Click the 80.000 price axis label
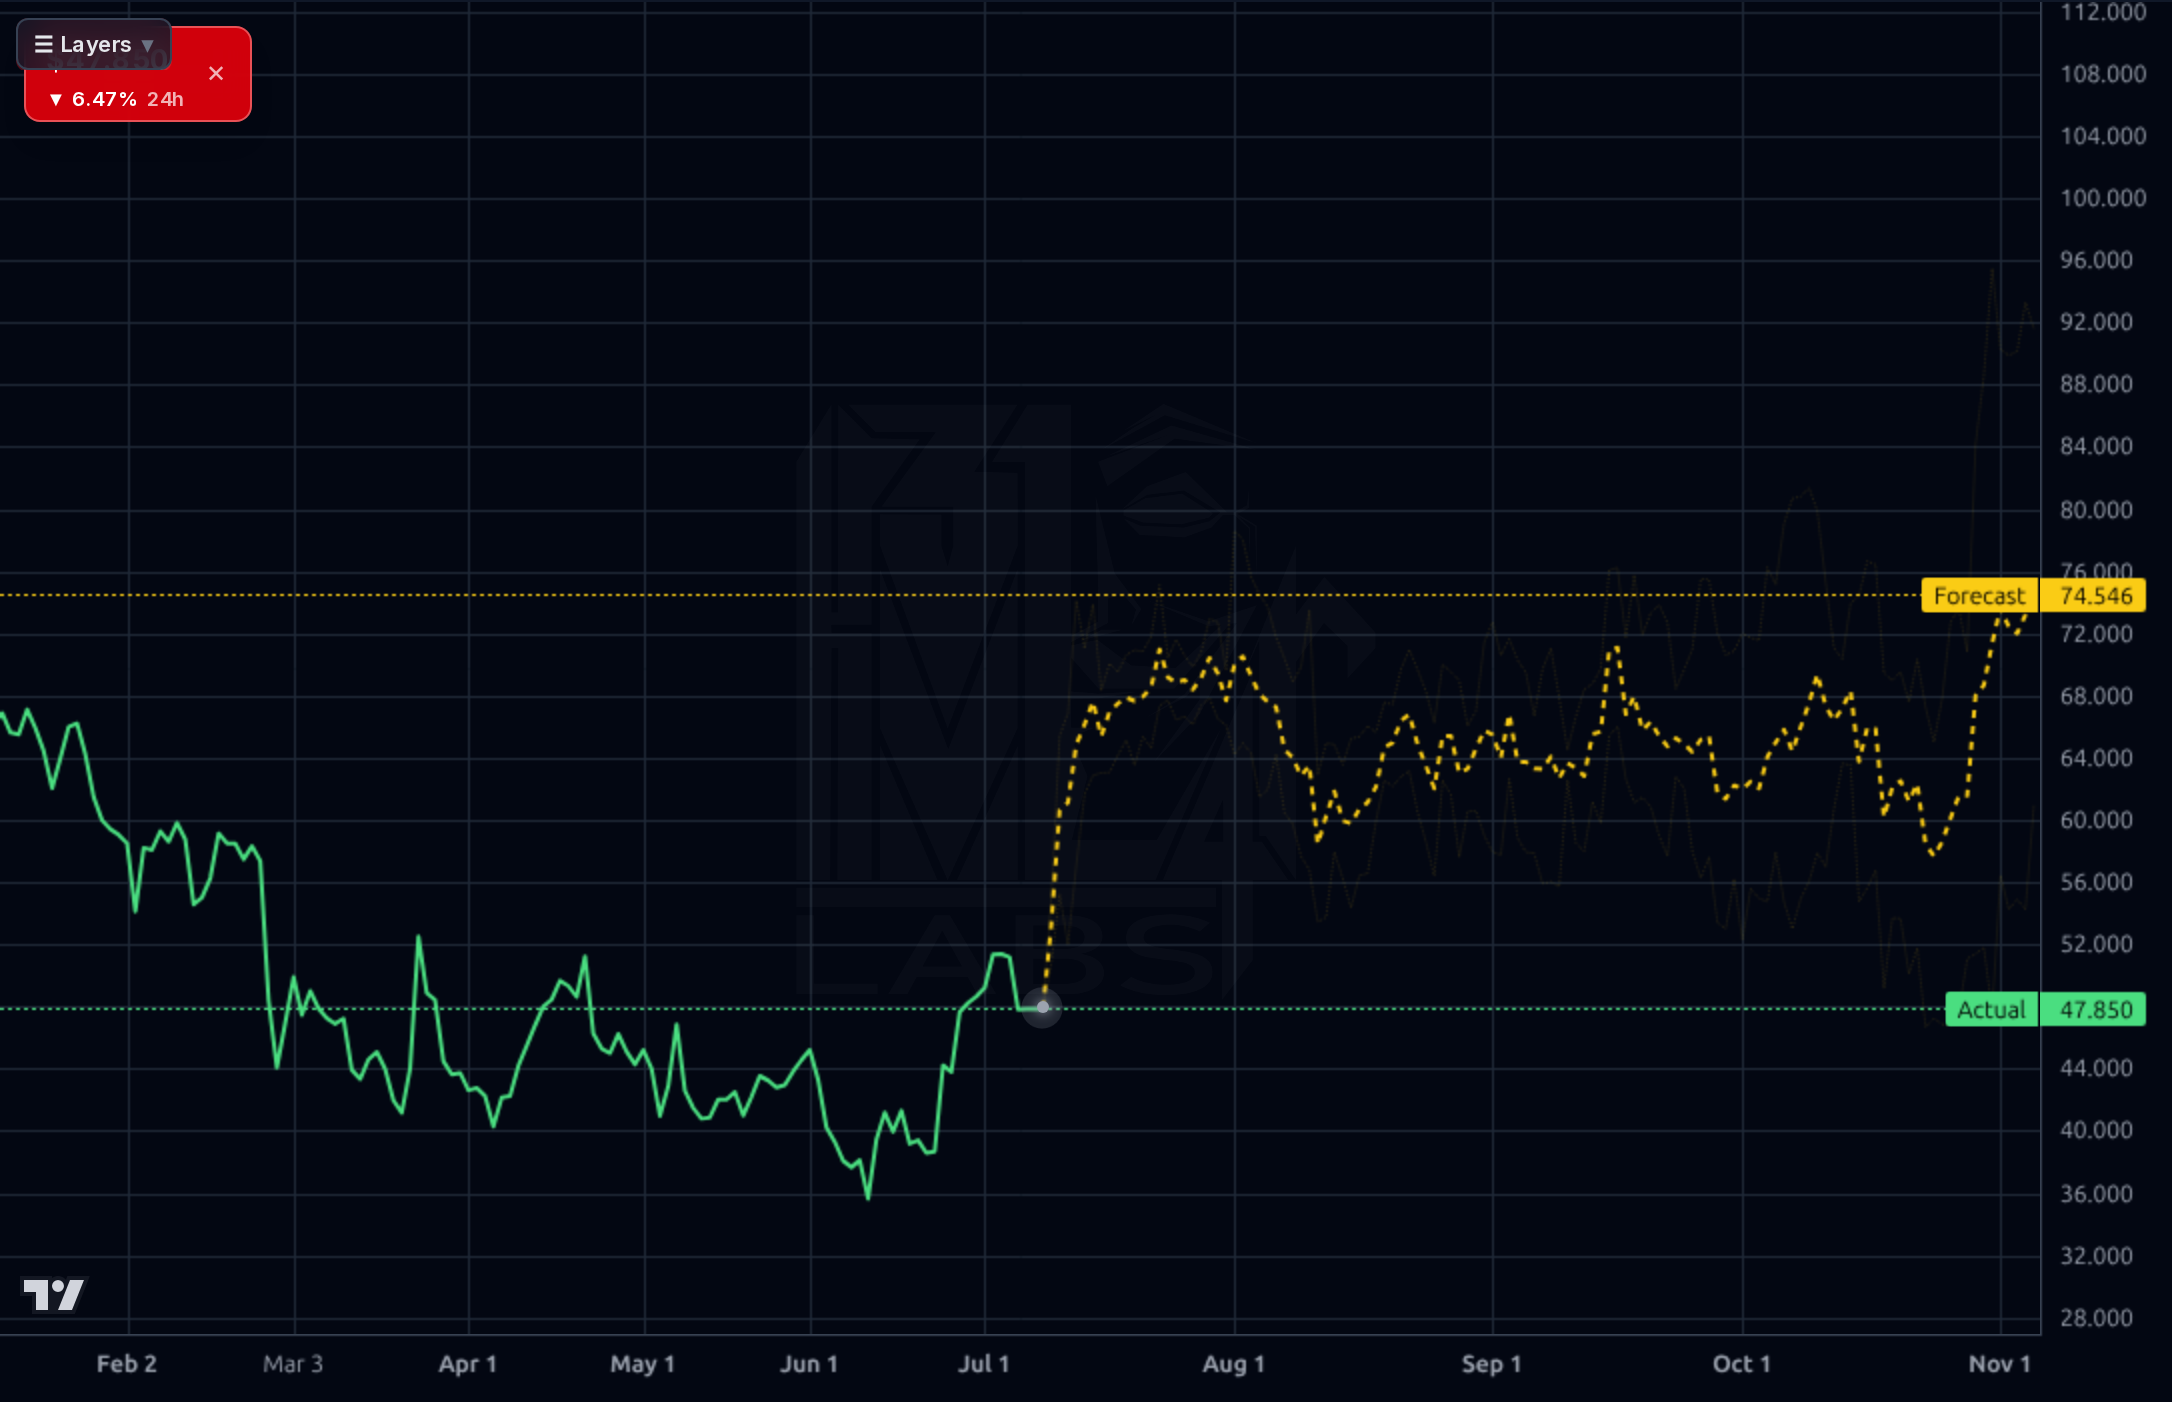This screenshot has width=2172, height=1402. tap(2096, 510)
